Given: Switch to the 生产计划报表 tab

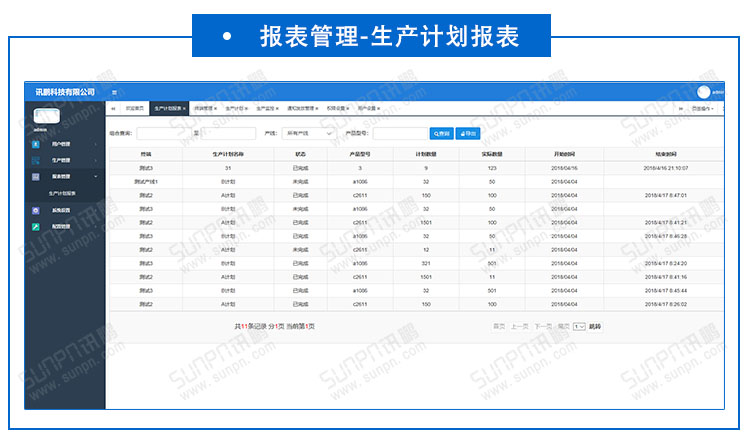Looking at the screenshot, I should 167,109.
